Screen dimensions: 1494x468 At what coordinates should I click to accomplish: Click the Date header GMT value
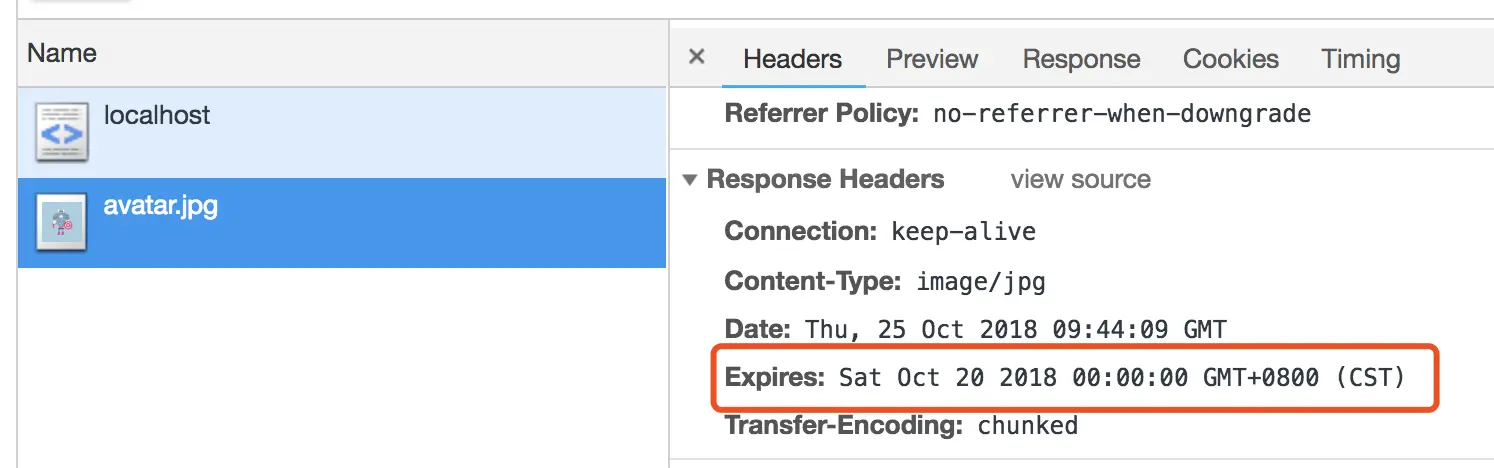coord(1015,329)
